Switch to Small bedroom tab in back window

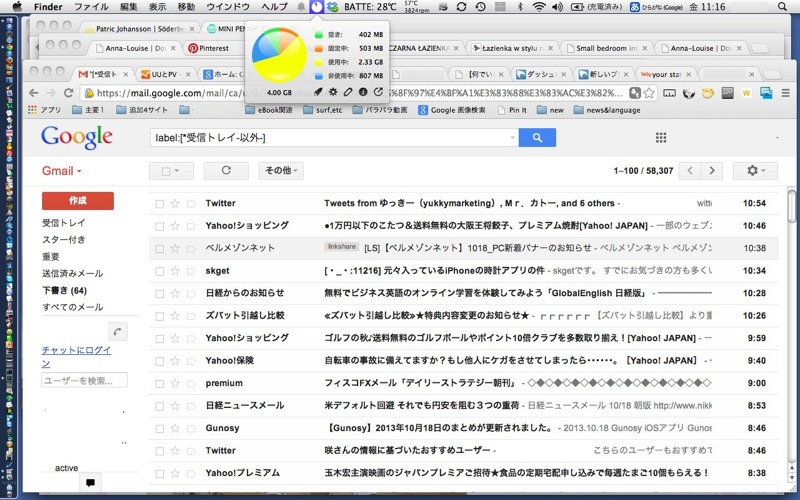tap(607, 48)
